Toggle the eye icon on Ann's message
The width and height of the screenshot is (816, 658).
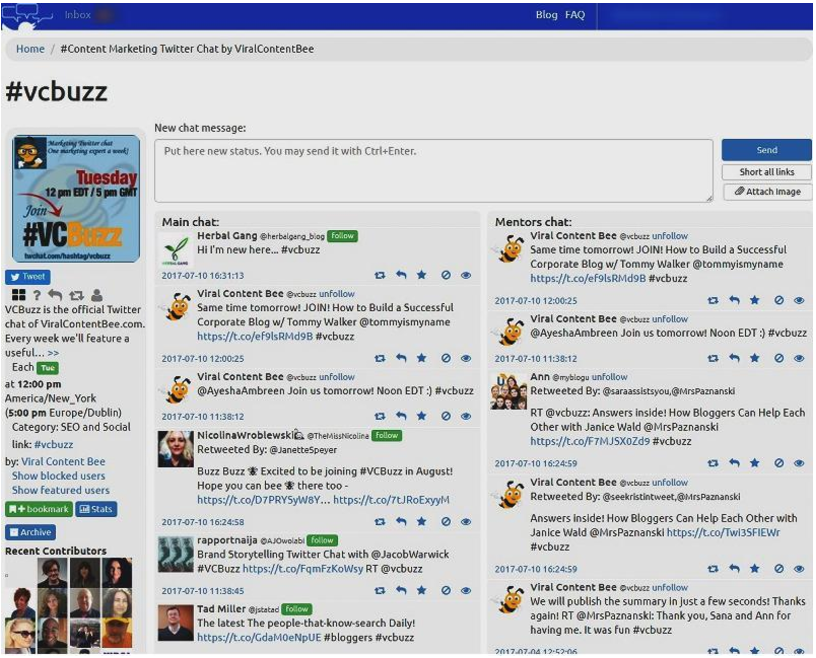point(799,463)
